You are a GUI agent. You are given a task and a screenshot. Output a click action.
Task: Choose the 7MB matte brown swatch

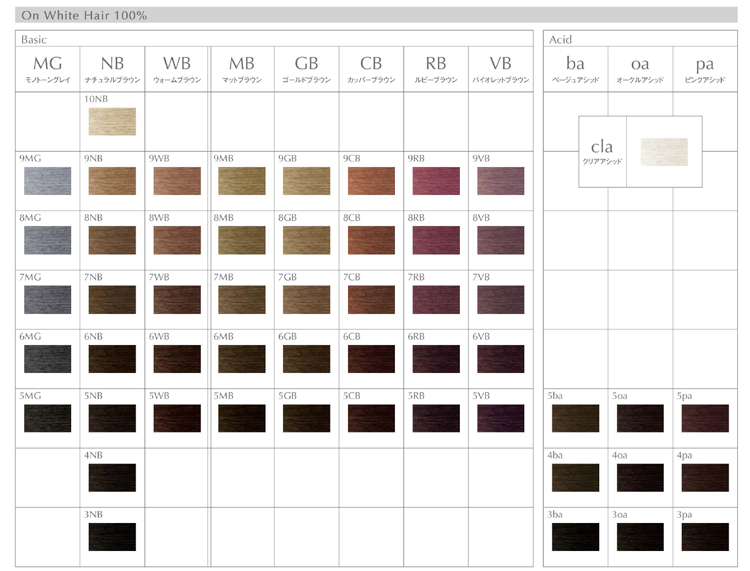click(241, 299)
